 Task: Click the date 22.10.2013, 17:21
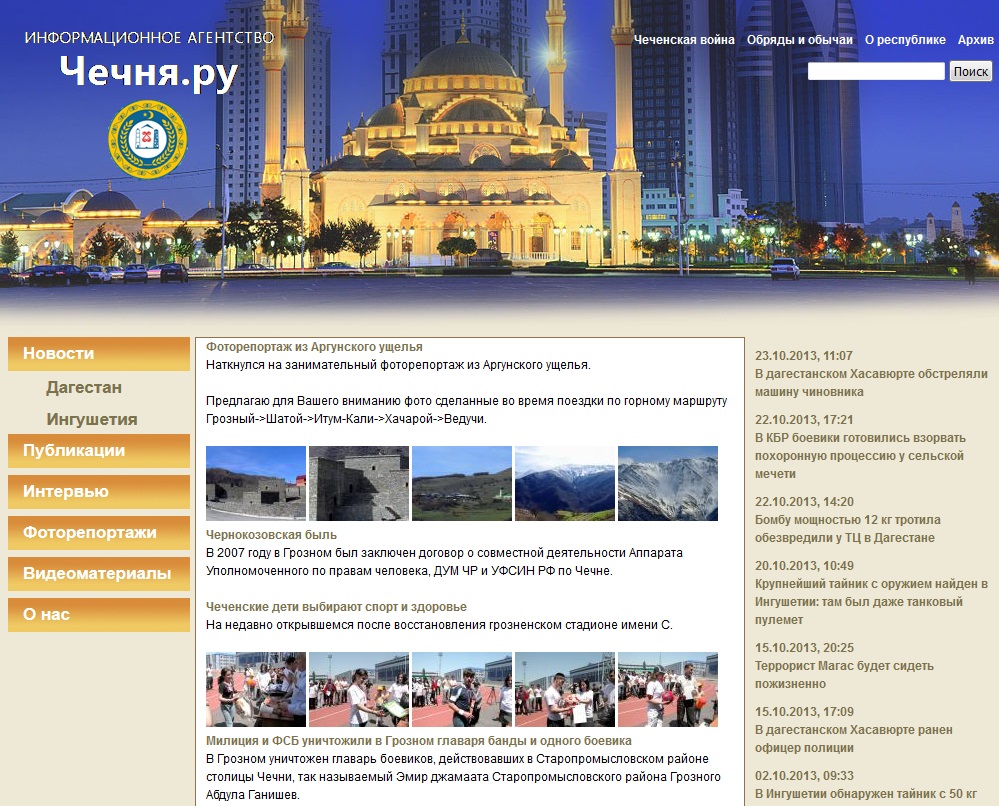(x=803, y=420)
